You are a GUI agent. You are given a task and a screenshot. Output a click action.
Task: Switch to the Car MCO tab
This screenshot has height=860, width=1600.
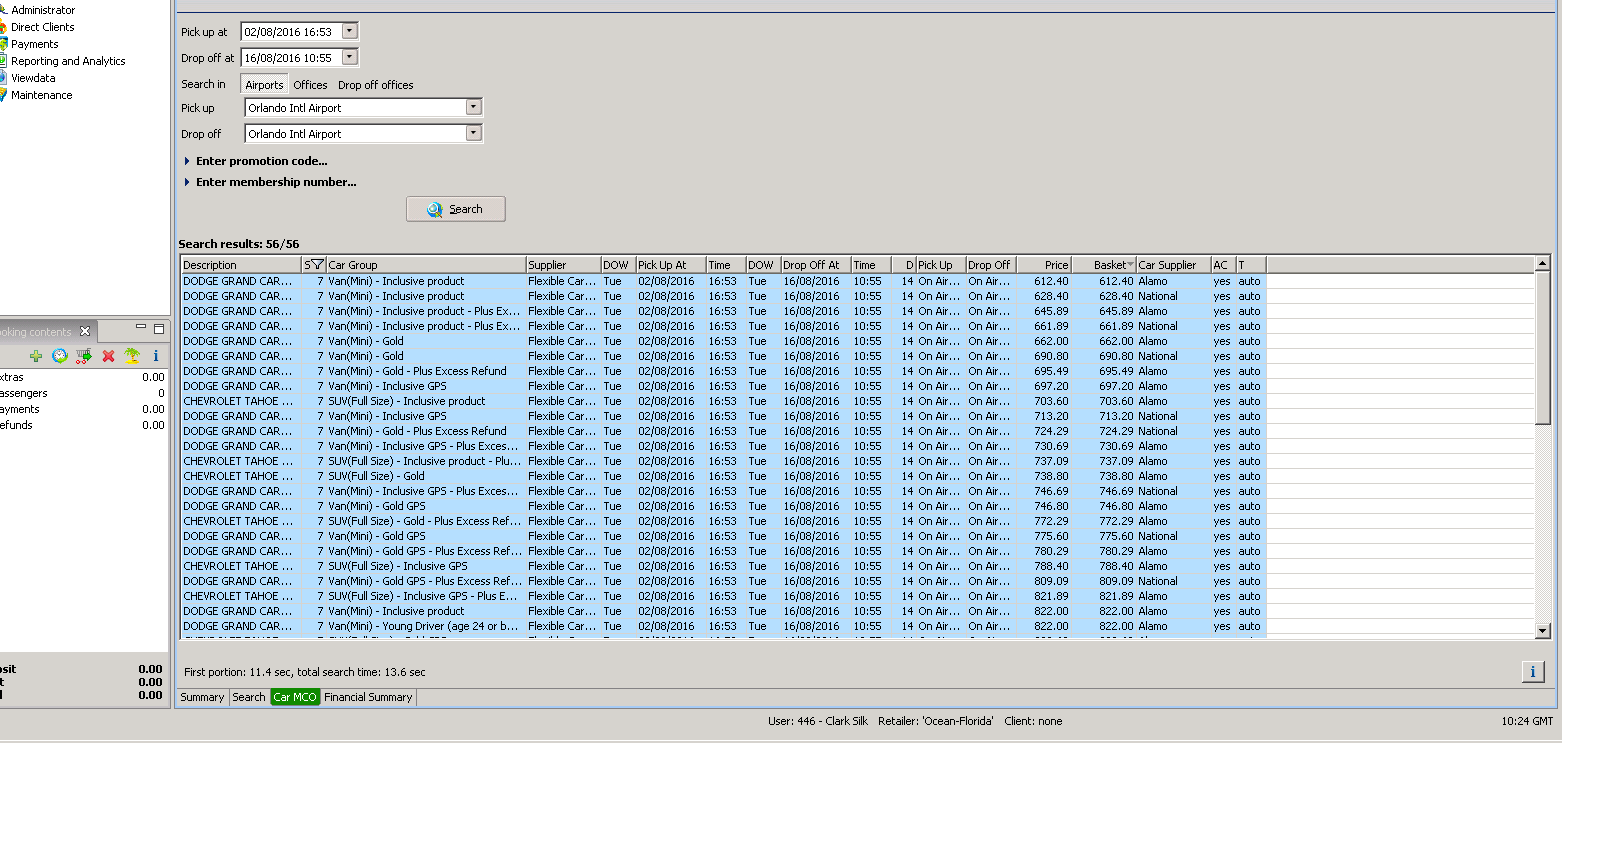[x=295, y=697]
